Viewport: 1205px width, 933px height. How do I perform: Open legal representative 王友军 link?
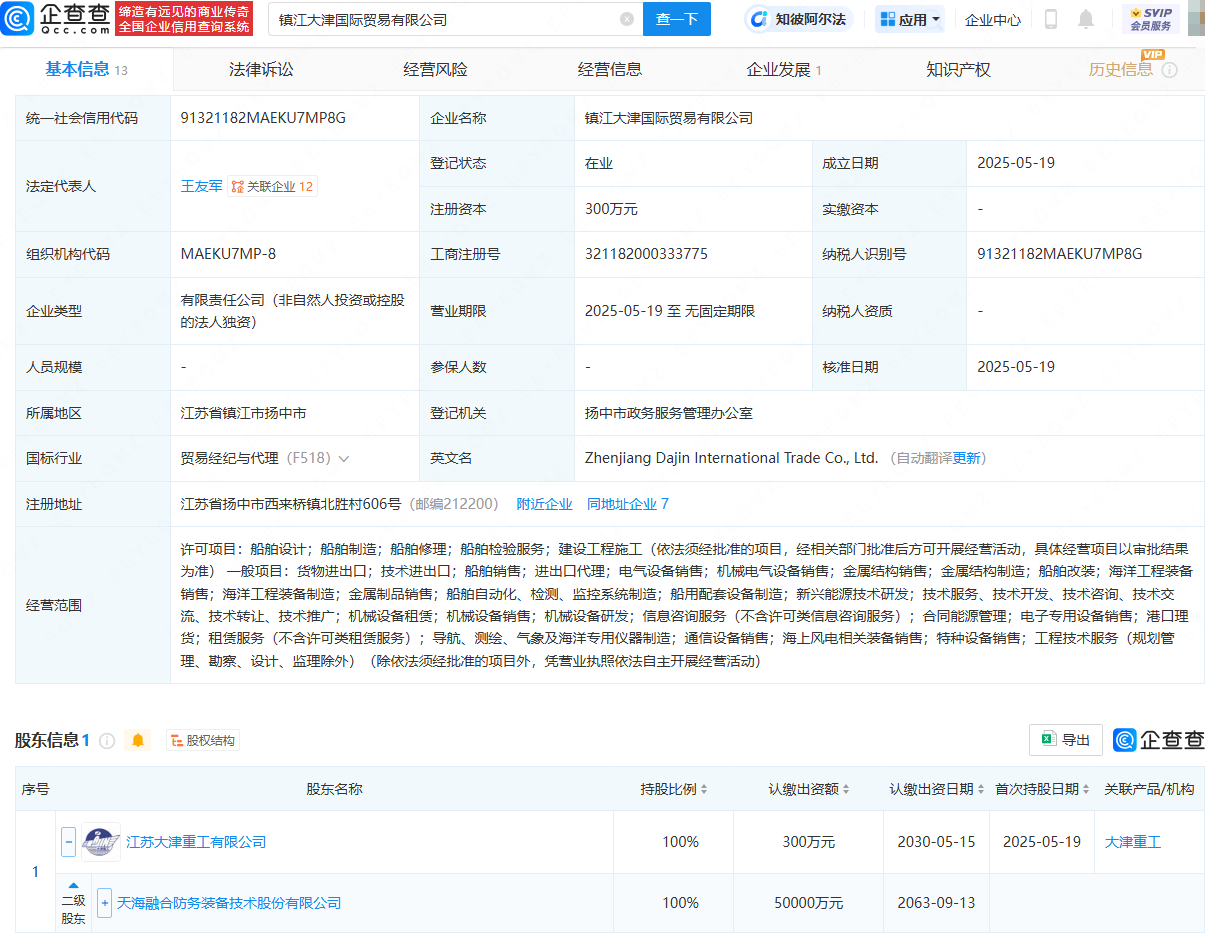point(201,186)
